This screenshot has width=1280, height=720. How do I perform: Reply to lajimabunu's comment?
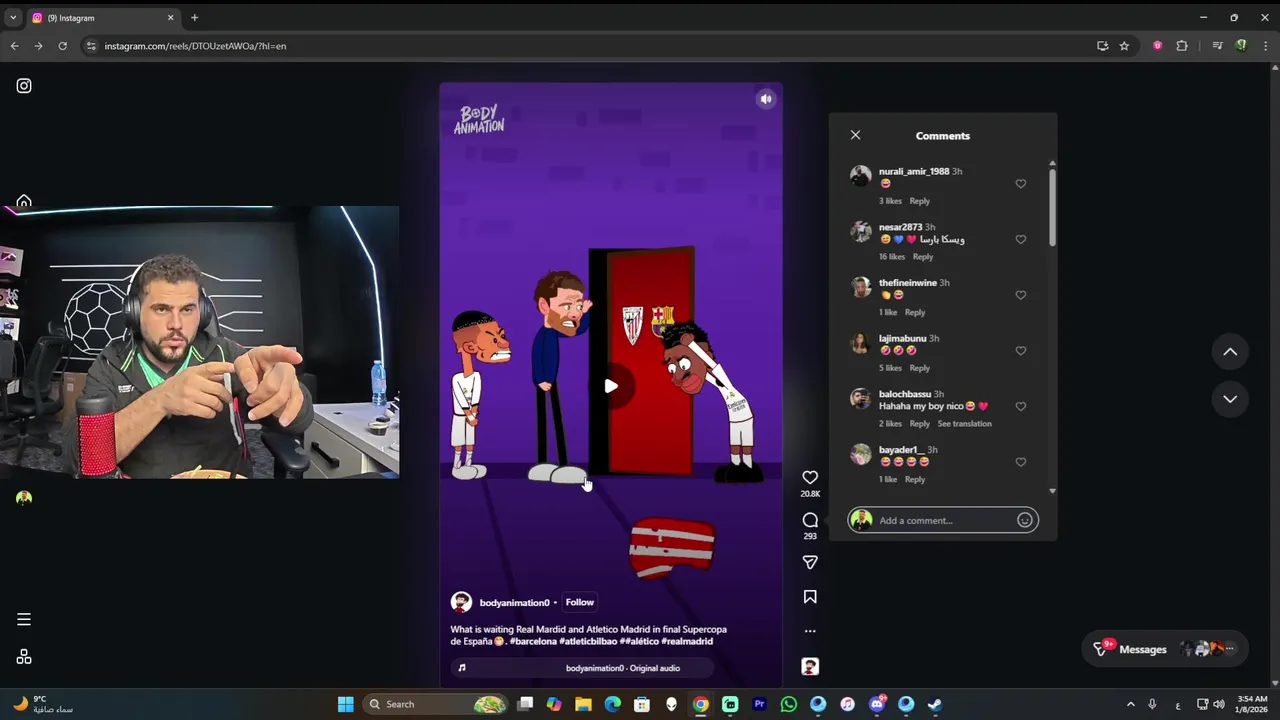(x=920, y=368)
